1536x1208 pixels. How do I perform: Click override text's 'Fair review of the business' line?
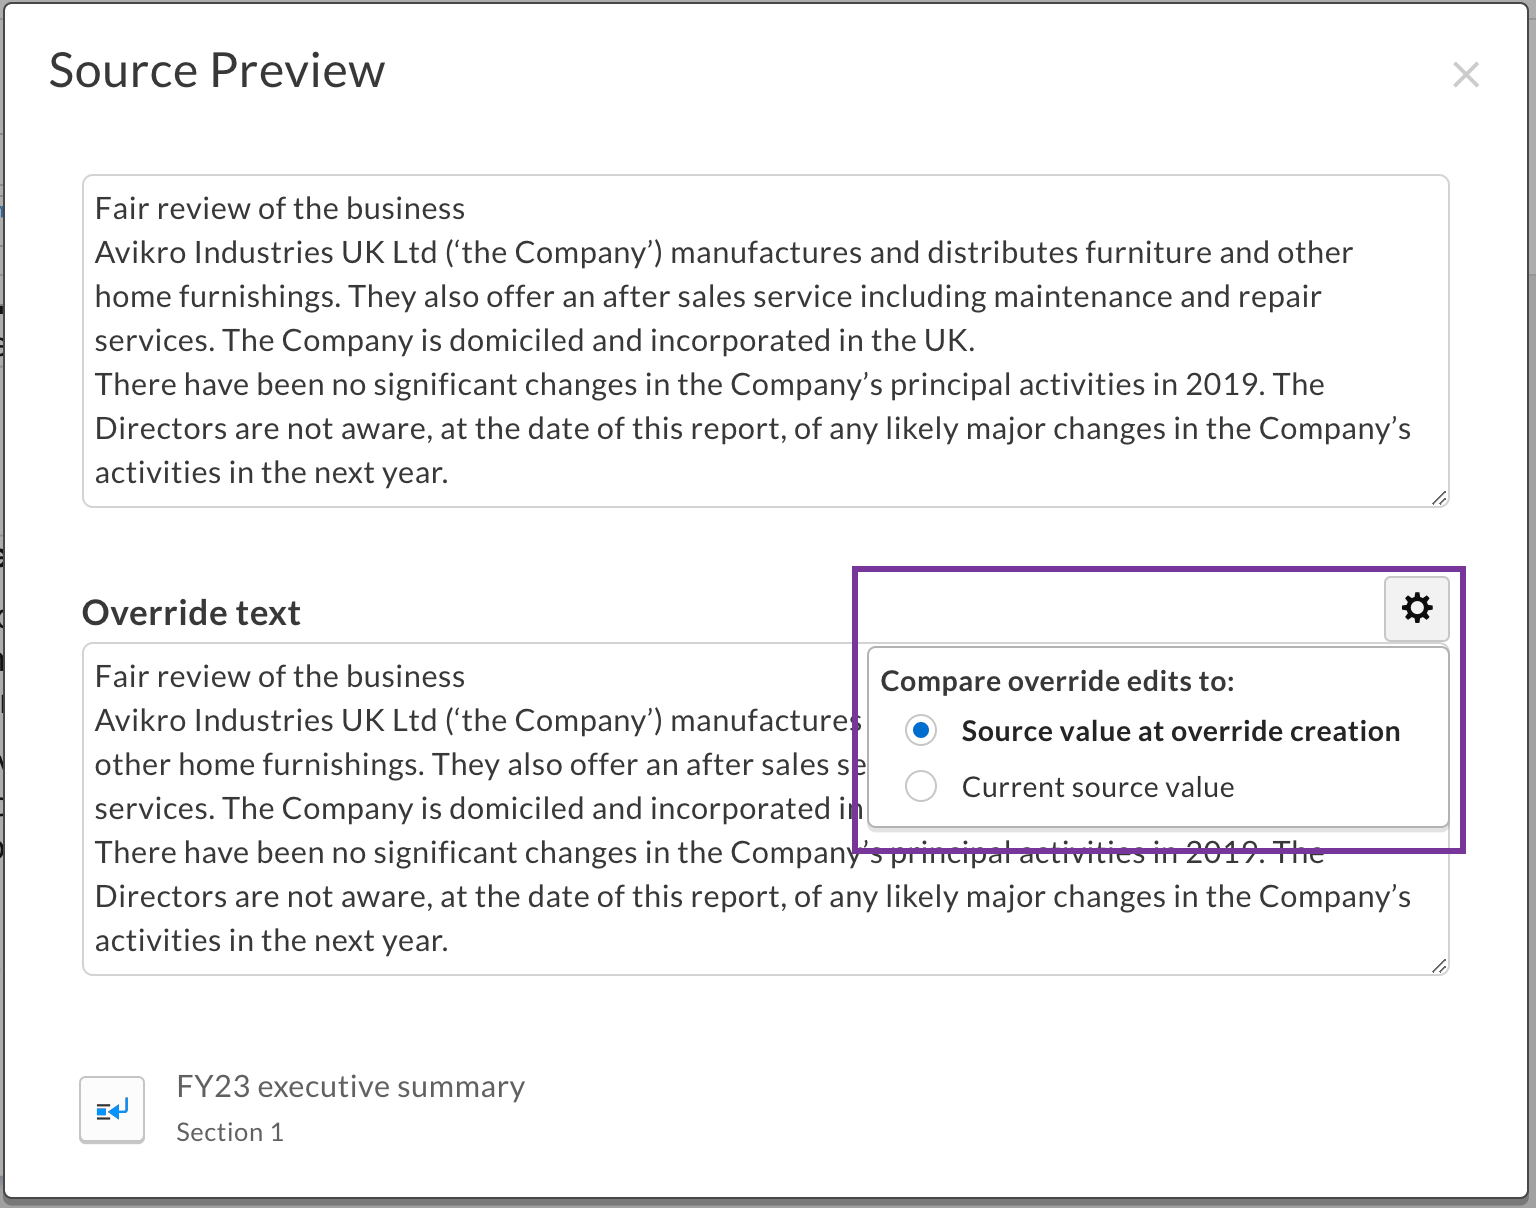(x=280, y=677)
